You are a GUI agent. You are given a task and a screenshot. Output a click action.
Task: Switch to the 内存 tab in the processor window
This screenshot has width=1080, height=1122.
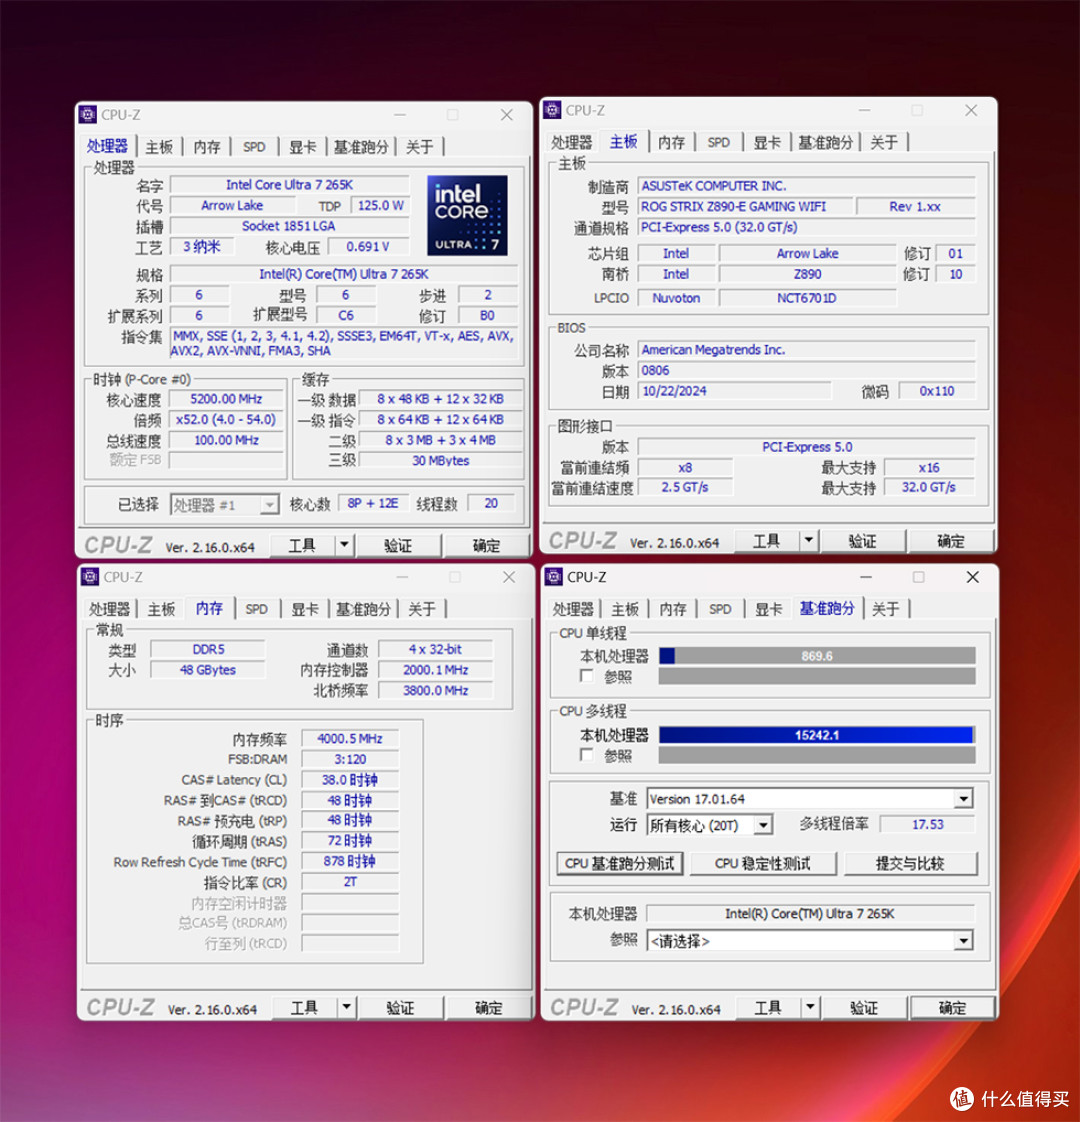(207, 147)
